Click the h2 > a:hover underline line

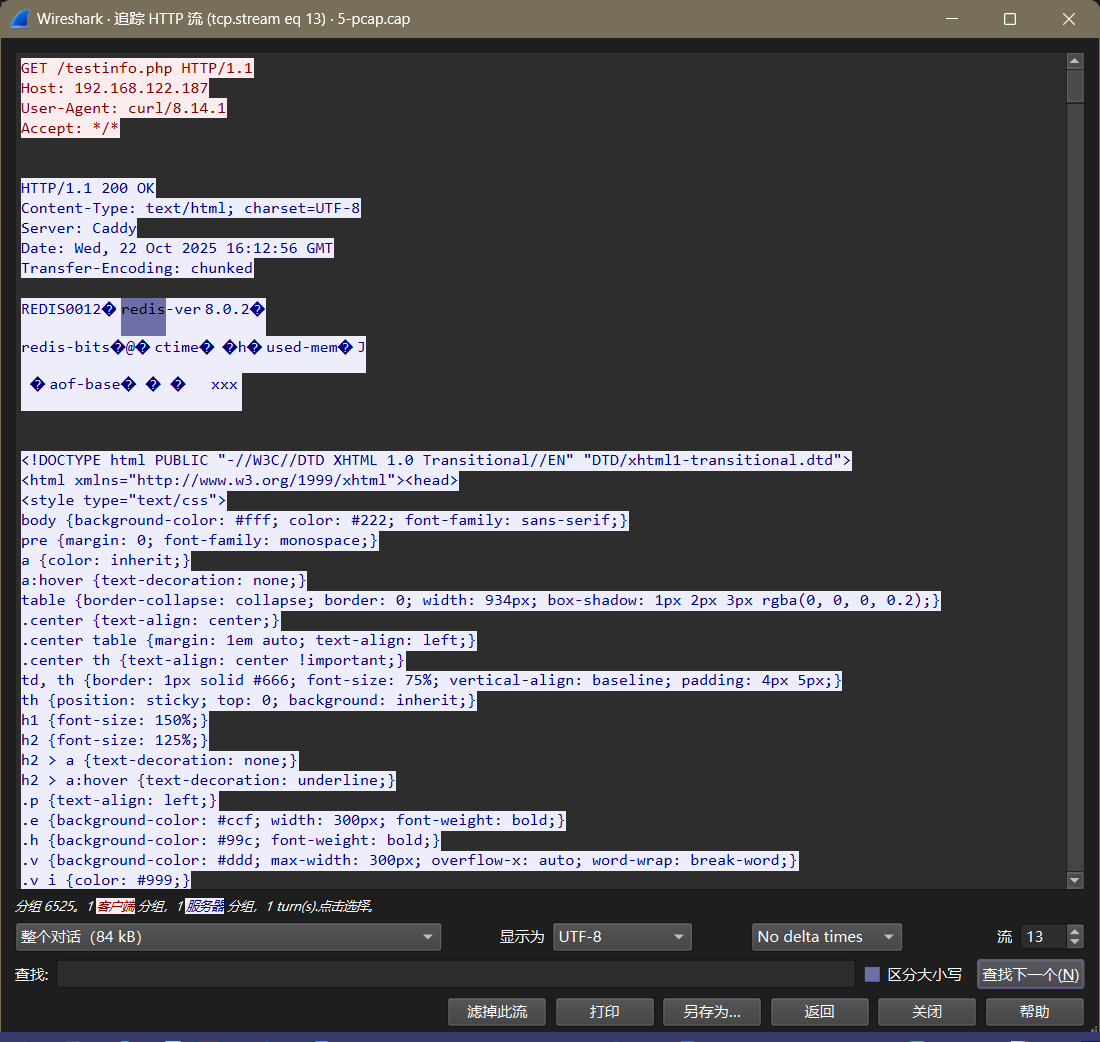tap(208, 780)
